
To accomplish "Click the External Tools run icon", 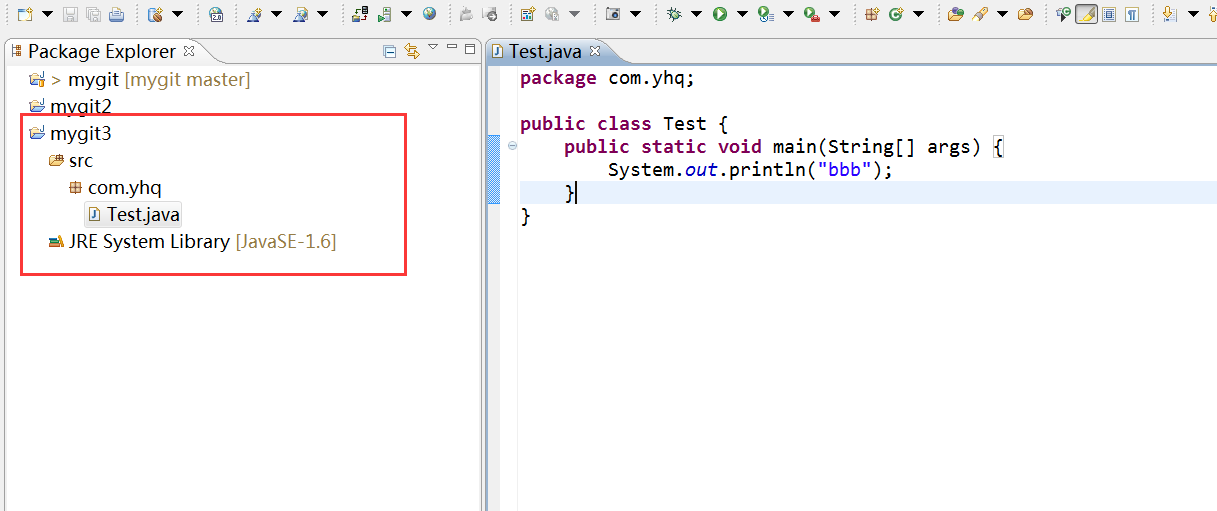I will (812, 14).
